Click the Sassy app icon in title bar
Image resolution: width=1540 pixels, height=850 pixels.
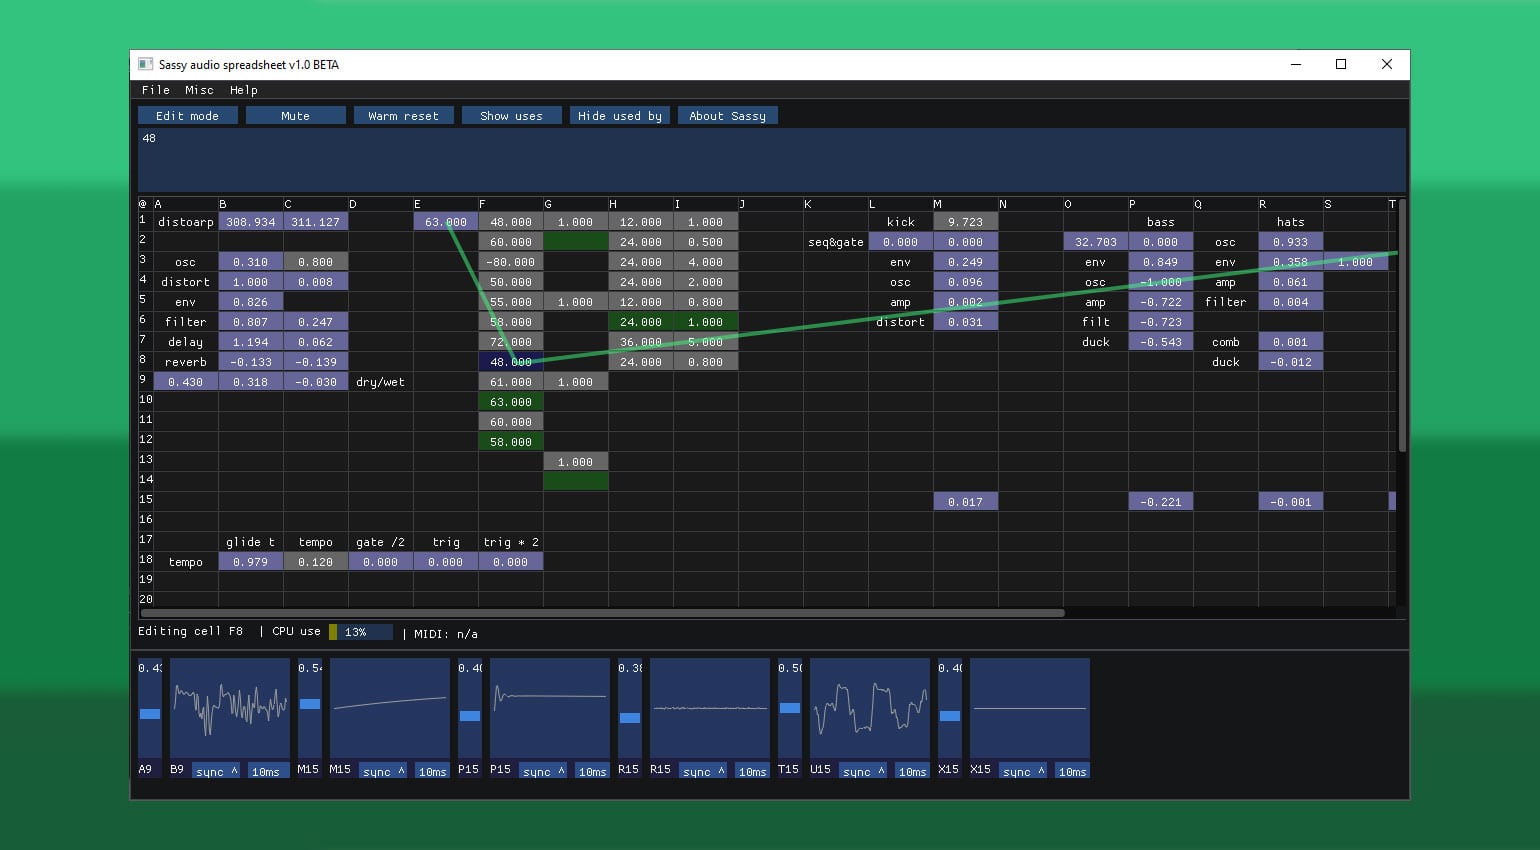point(146,65)
